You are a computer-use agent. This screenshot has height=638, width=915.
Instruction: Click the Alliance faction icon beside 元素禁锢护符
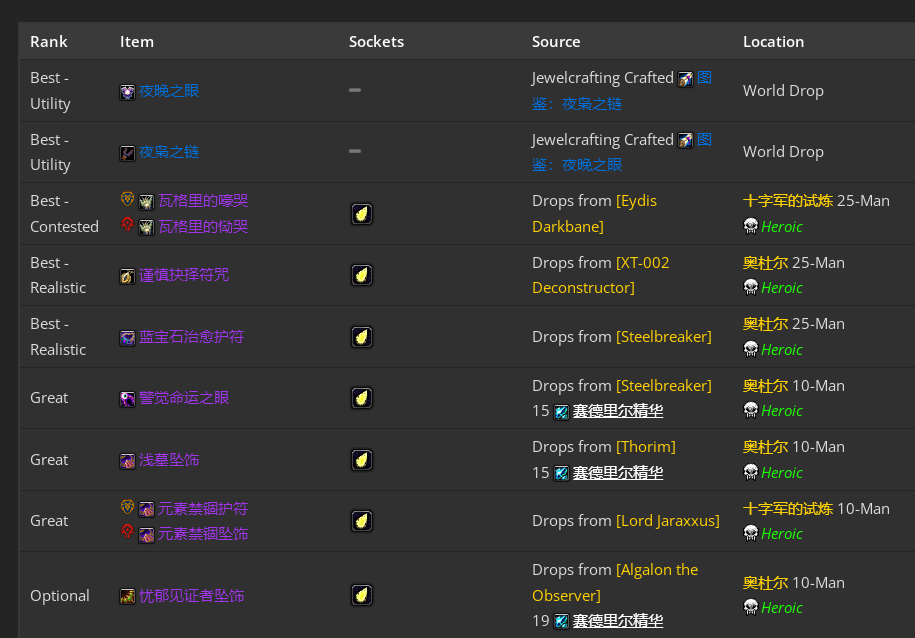coord(127,507)
